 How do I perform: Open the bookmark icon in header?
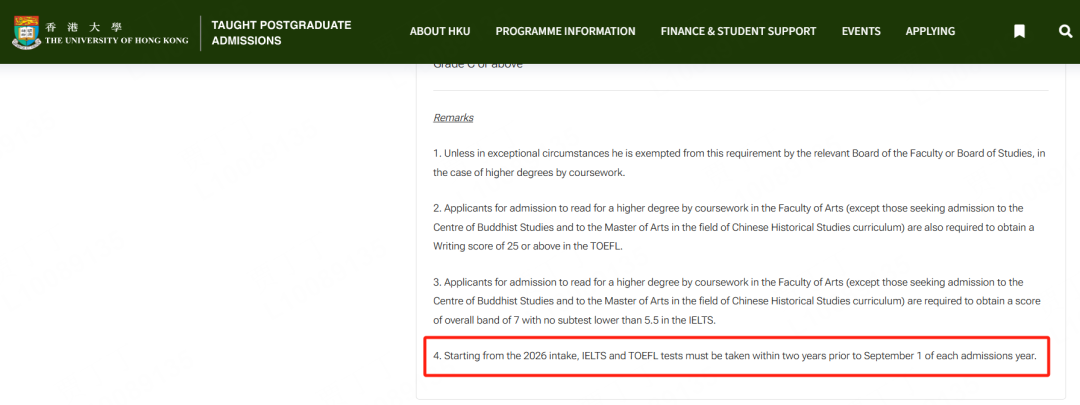point(1019,32)
